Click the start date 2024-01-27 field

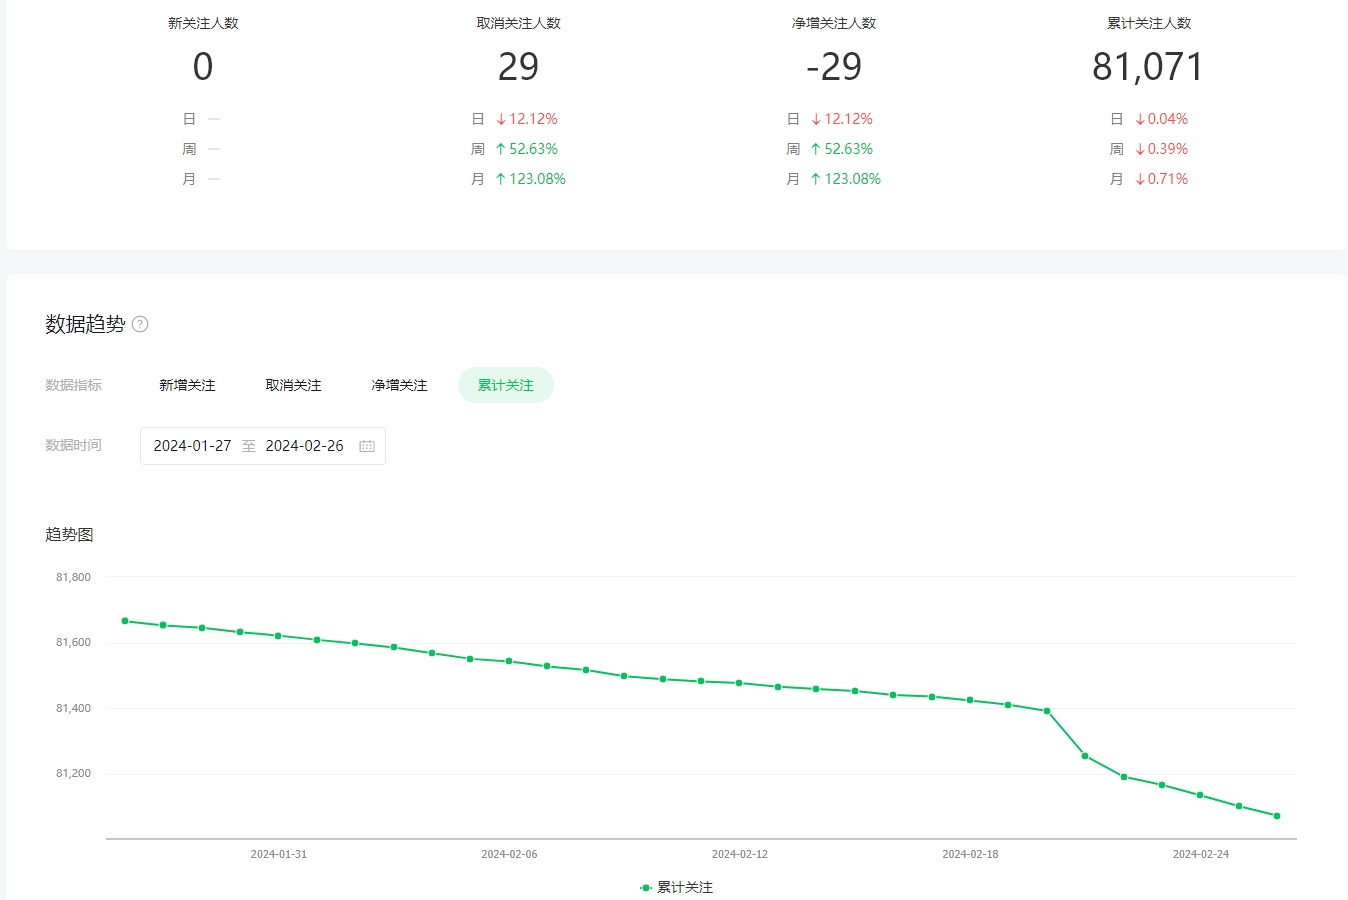tap(192, 446)
